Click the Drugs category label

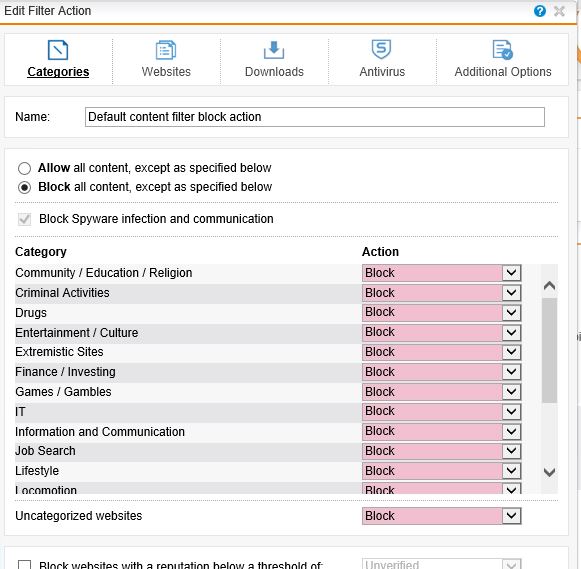tap(31, 313)
